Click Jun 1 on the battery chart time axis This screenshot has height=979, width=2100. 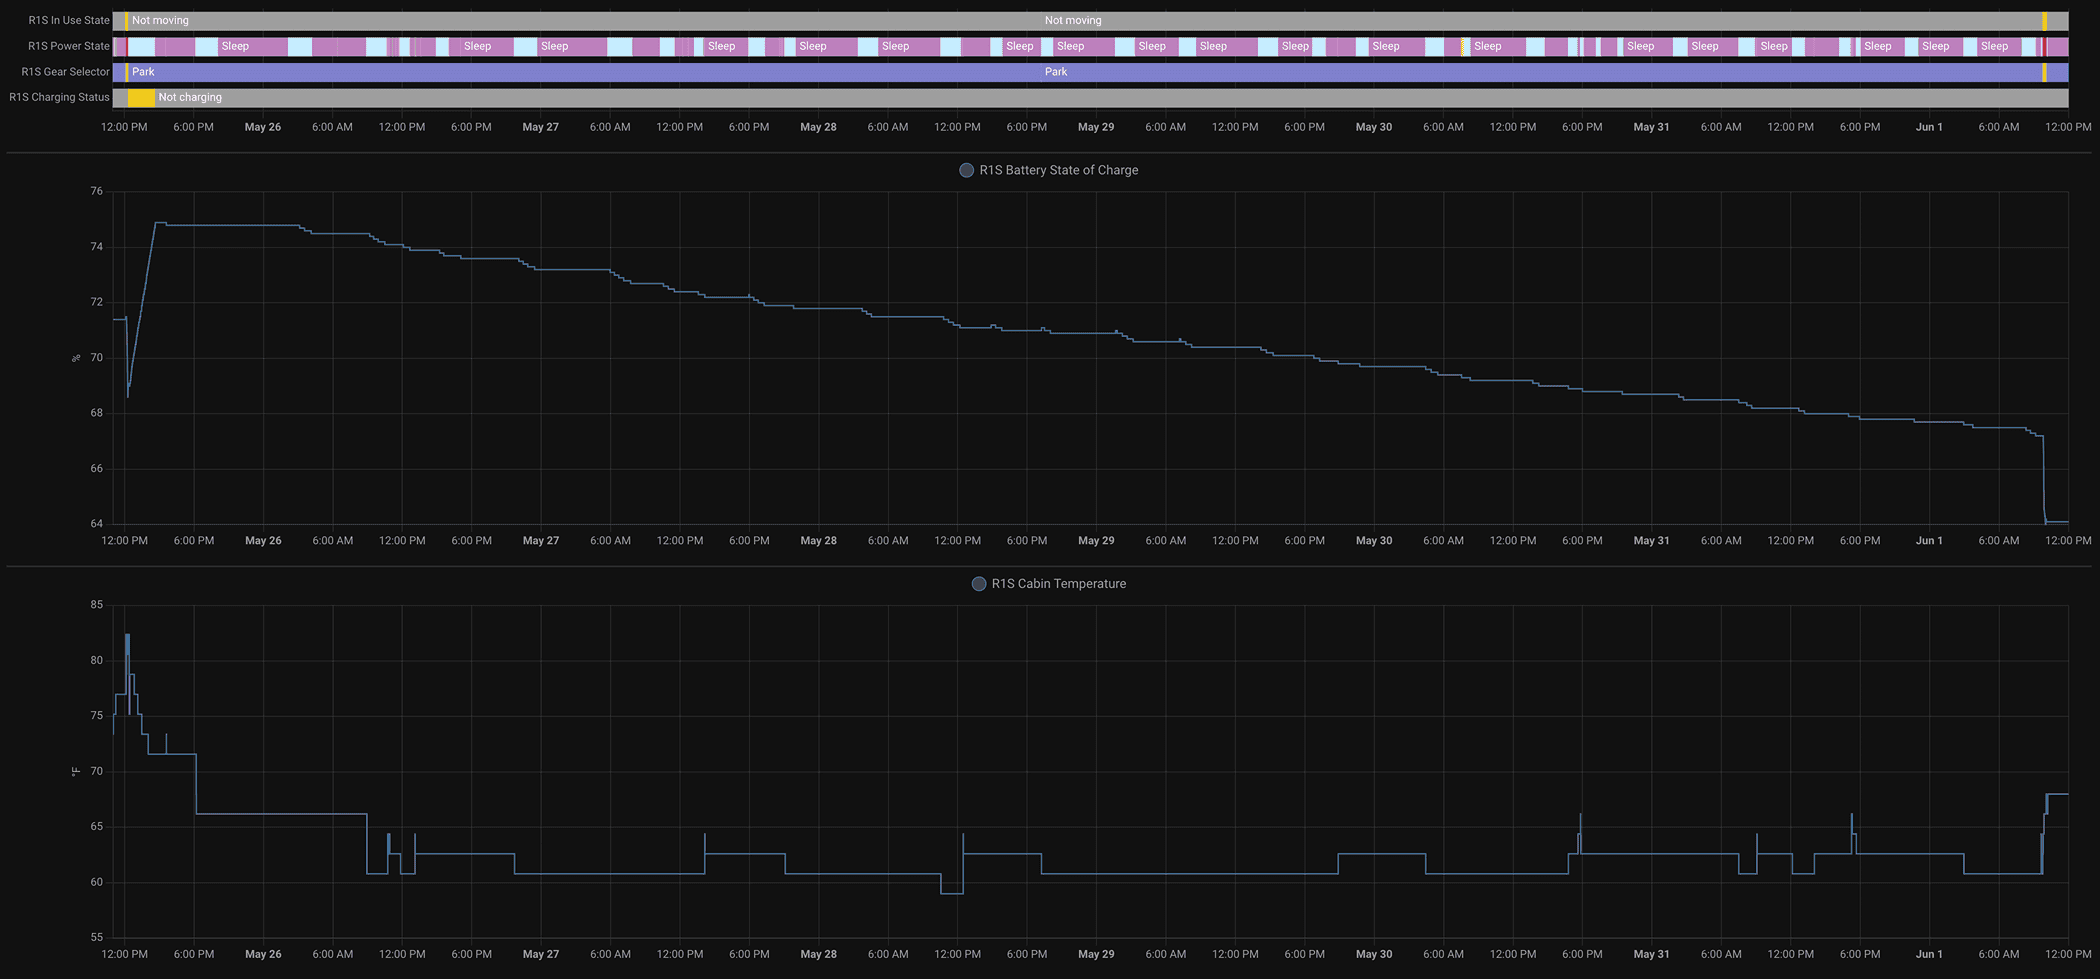click(x=1929, y=541)
